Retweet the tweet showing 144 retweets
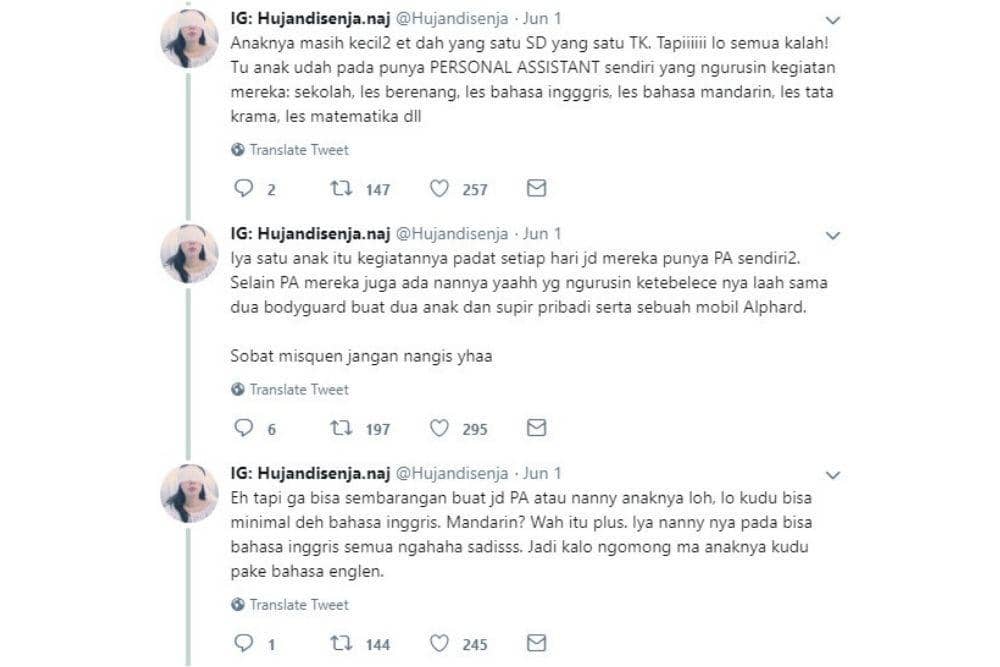The image size is (1000, 667). [x=341, y=643]
